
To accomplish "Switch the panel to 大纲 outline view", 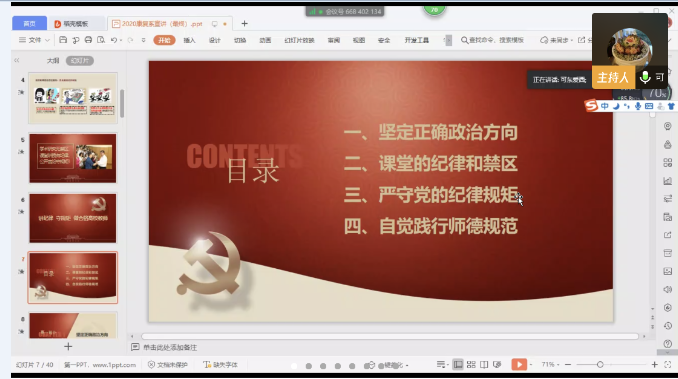I will [53, 61].
